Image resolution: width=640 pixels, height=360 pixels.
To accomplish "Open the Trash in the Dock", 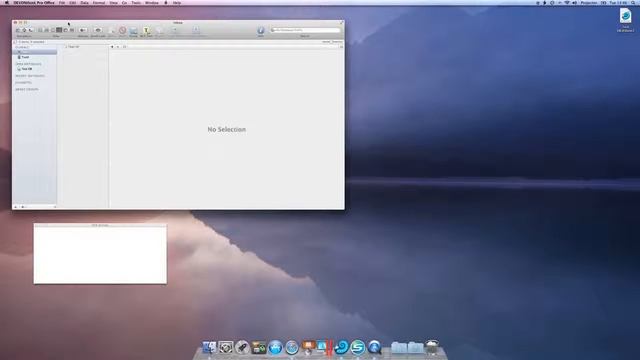I will coord(432,347).
